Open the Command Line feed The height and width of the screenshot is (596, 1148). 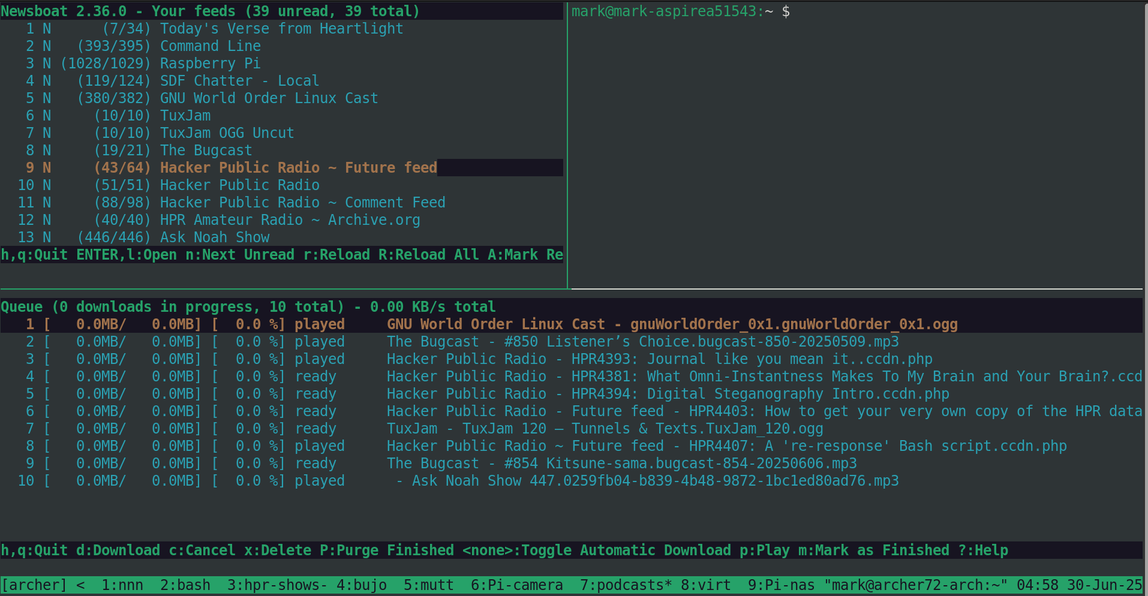pos(210,46)
